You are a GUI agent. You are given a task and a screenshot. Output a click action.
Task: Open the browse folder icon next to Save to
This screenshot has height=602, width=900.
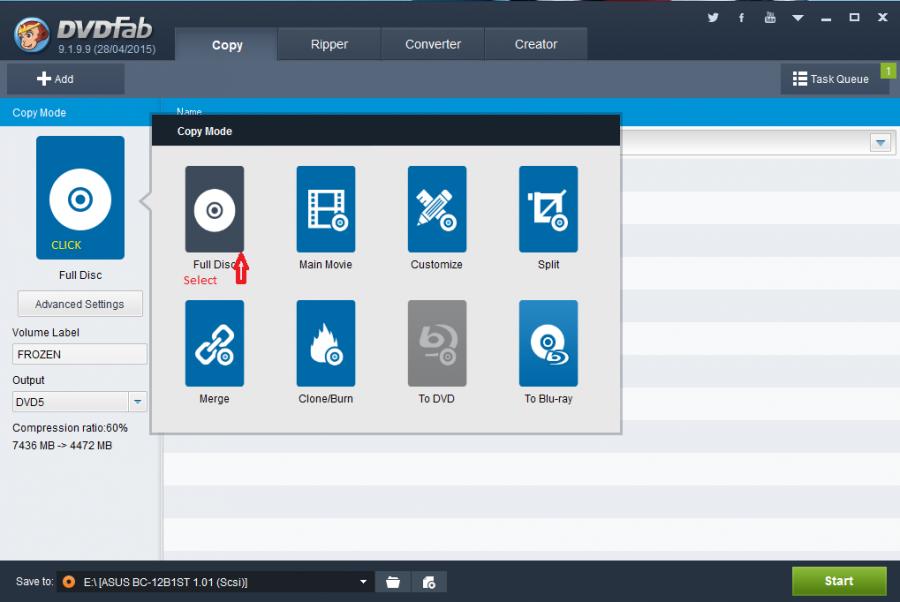coord(393,582)
